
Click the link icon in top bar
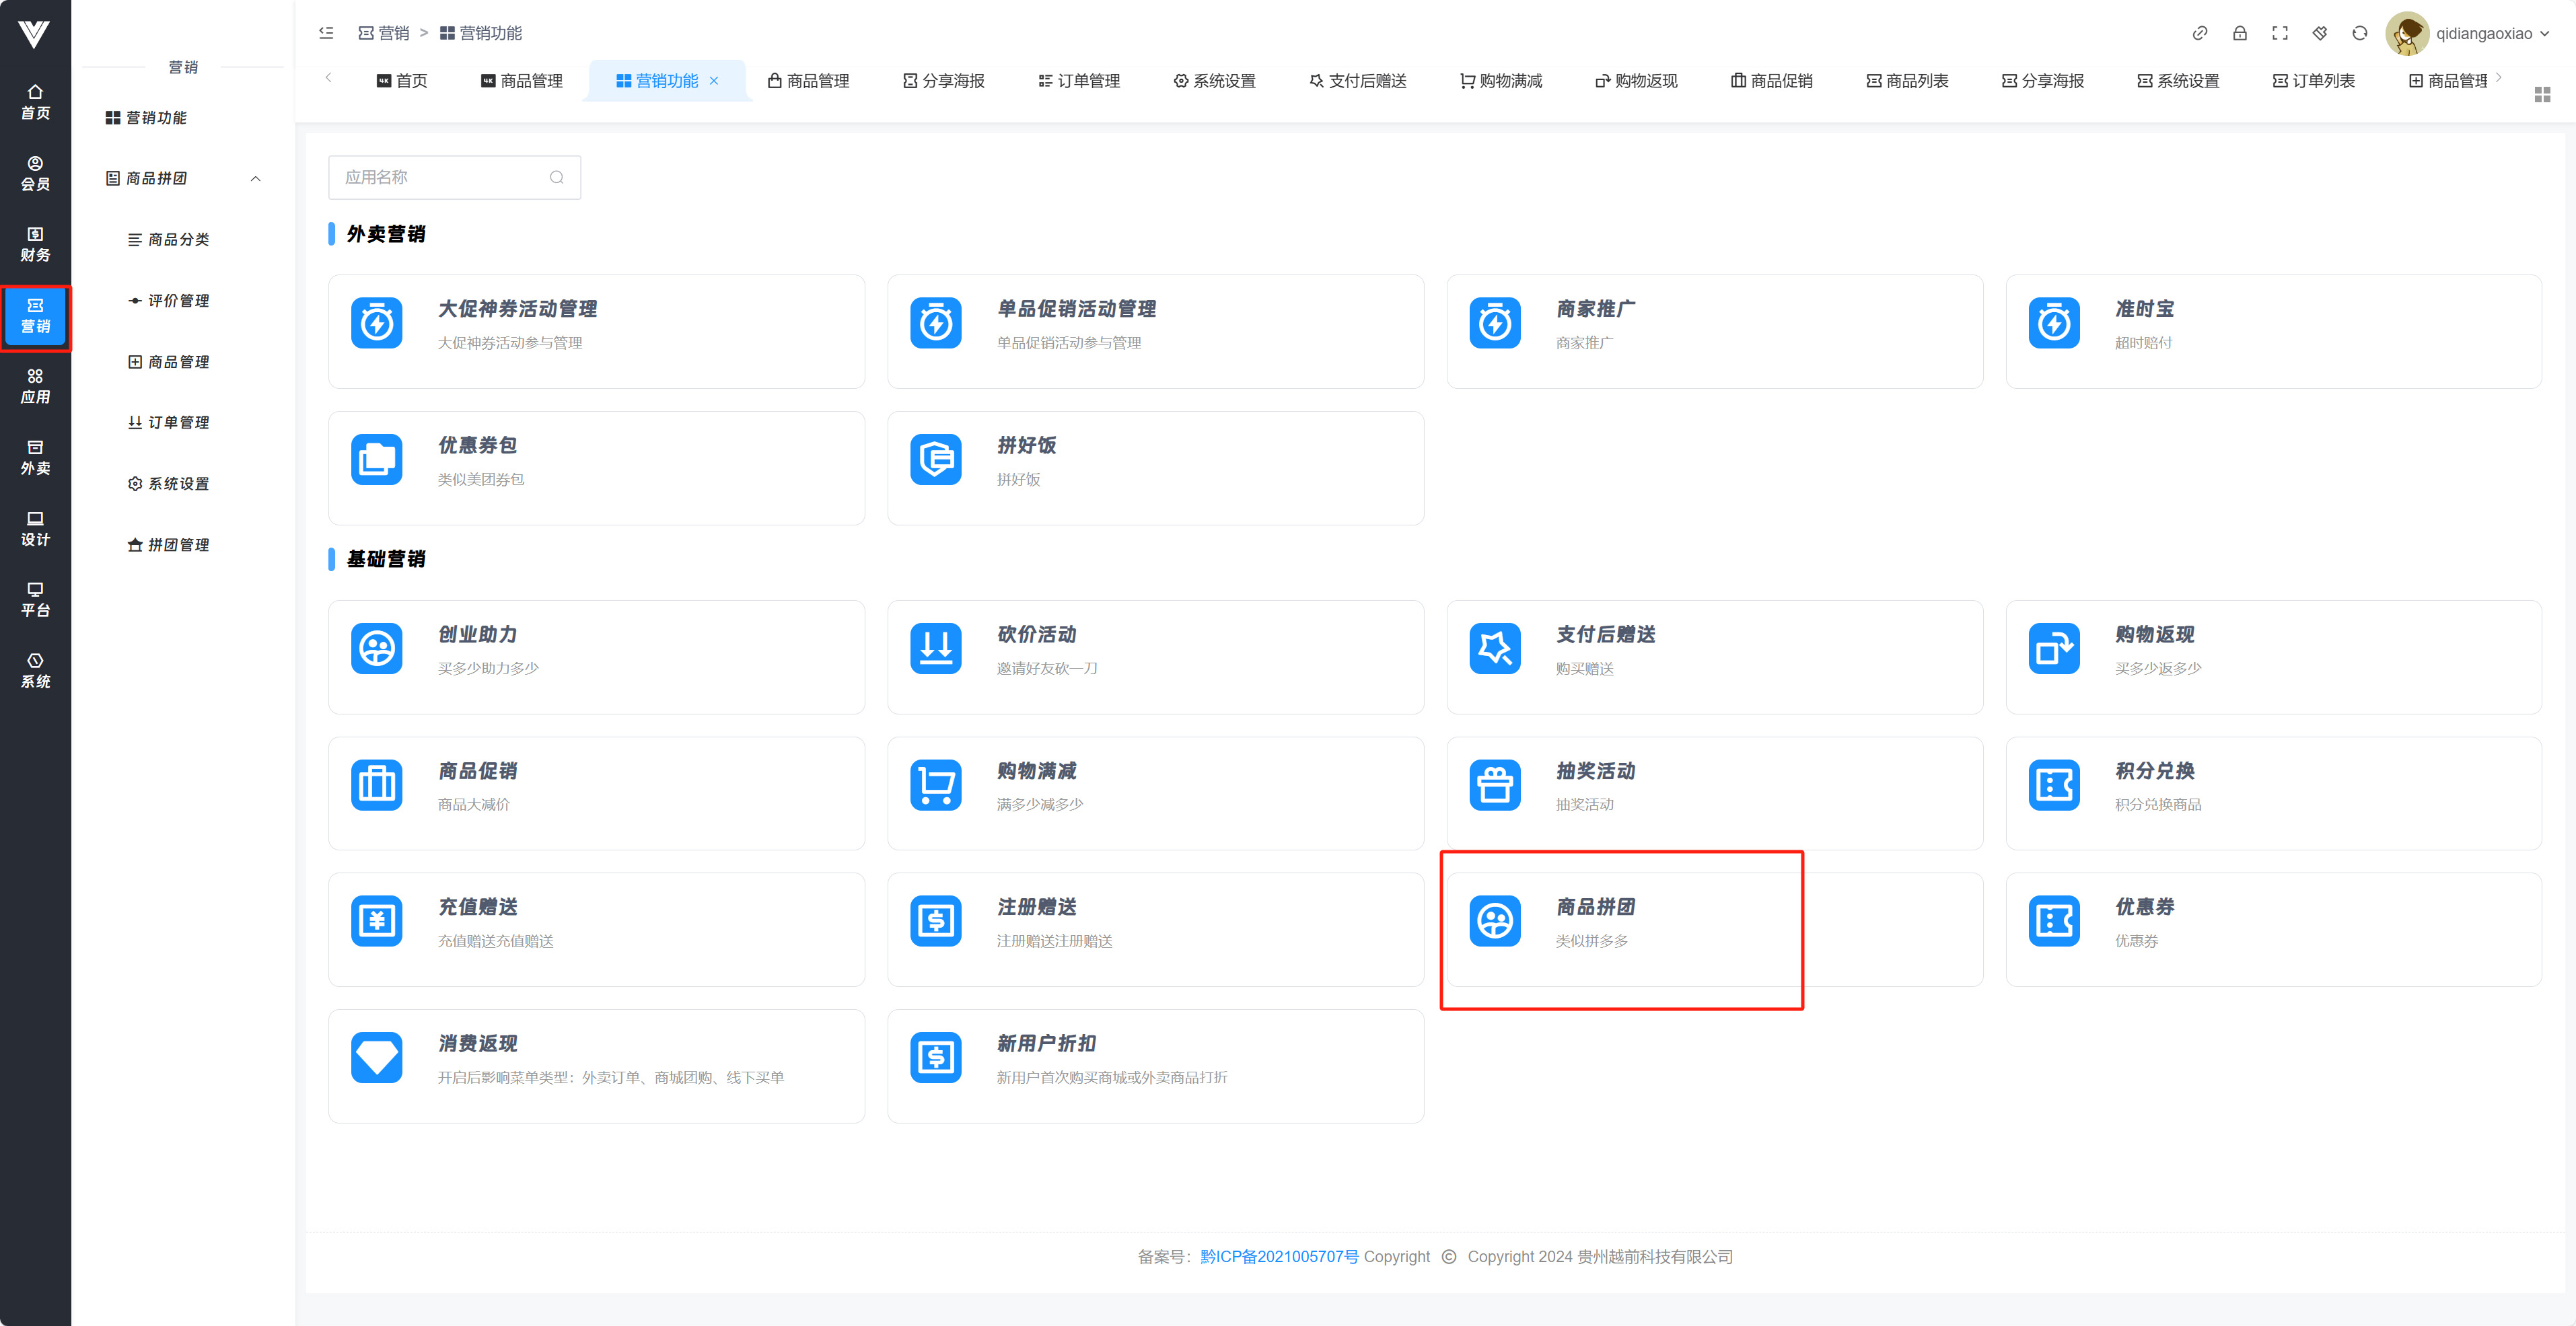[2199, 33]
